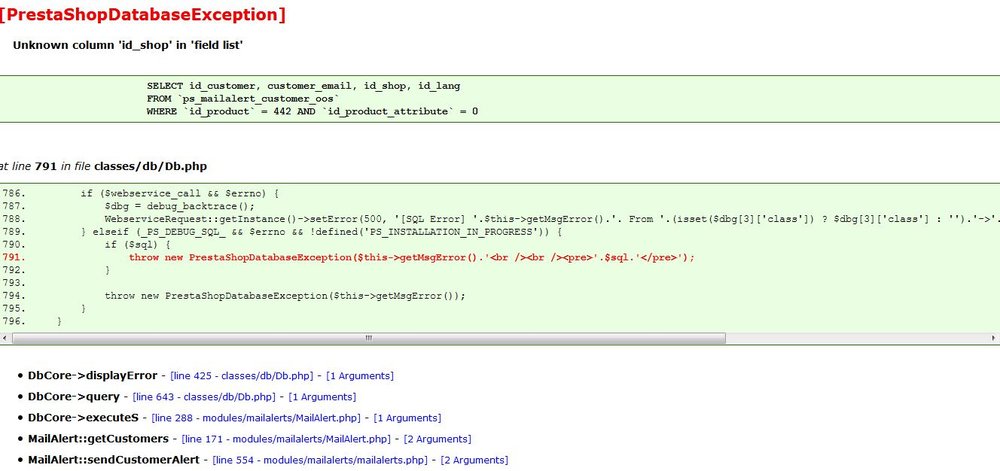
Task: Click code line 789 elseif _PS_DEBUG_SQL_
Action: [x=321, y=232]
